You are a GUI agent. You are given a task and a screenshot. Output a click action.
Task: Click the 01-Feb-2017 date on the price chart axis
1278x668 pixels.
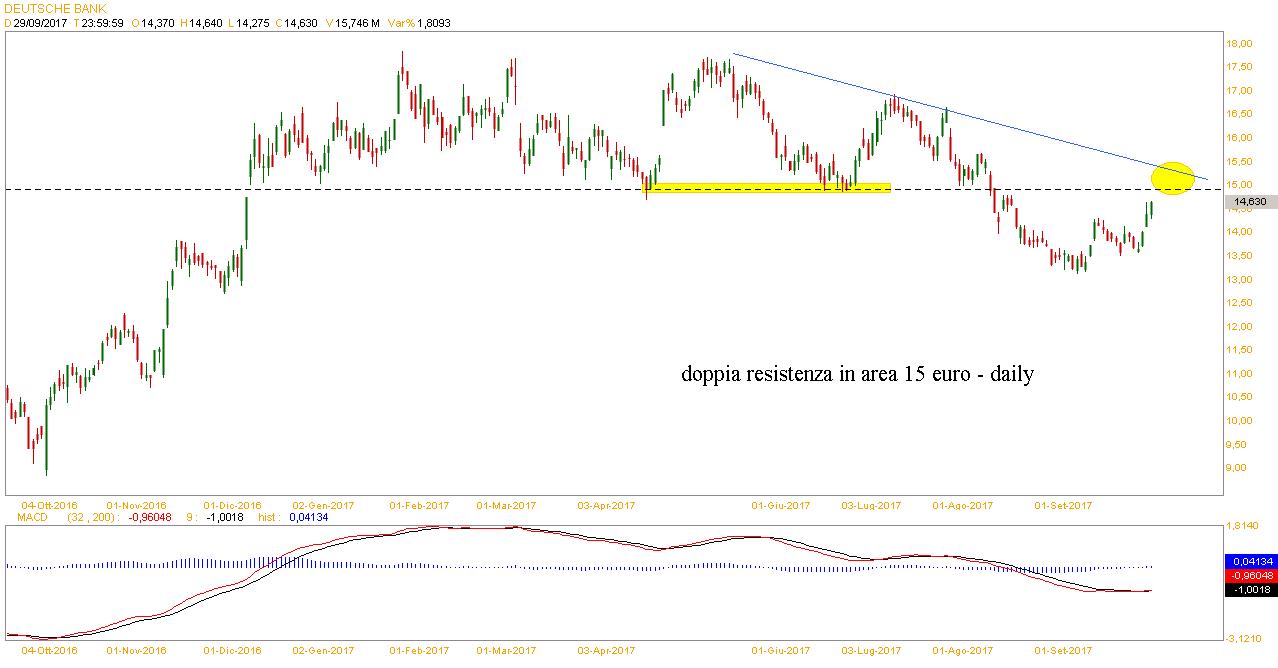(418, 505)
